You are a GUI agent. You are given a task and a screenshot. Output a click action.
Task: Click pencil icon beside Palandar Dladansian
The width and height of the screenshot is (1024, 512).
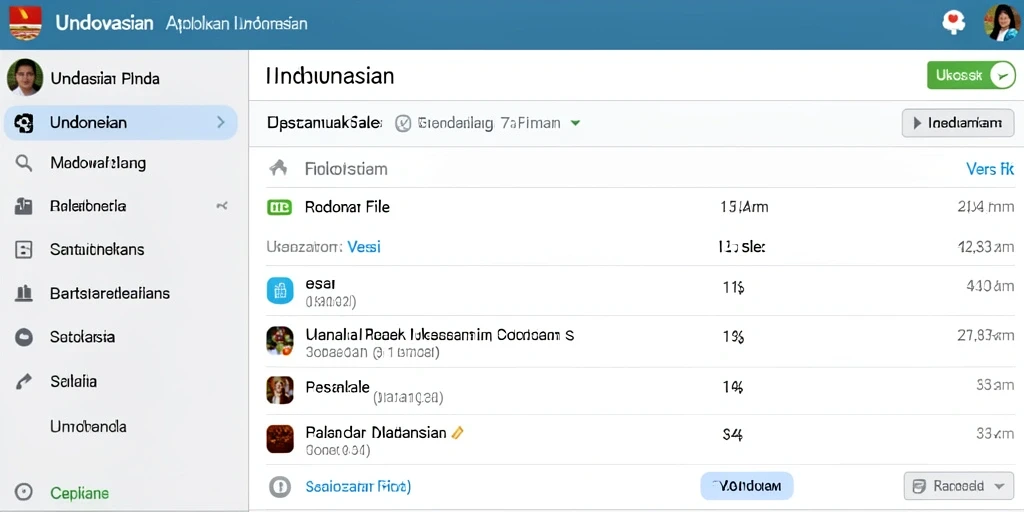[458, 432]
